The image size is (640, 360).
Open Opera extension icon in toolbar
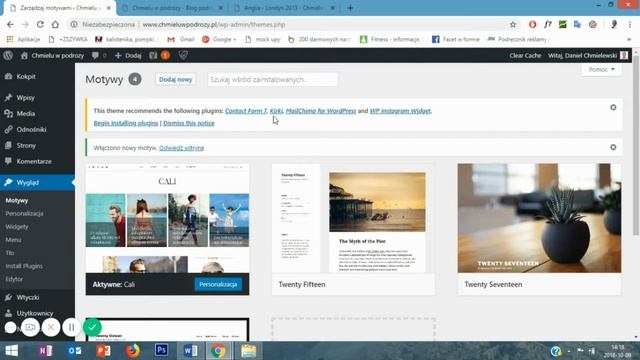click(532, 24)
